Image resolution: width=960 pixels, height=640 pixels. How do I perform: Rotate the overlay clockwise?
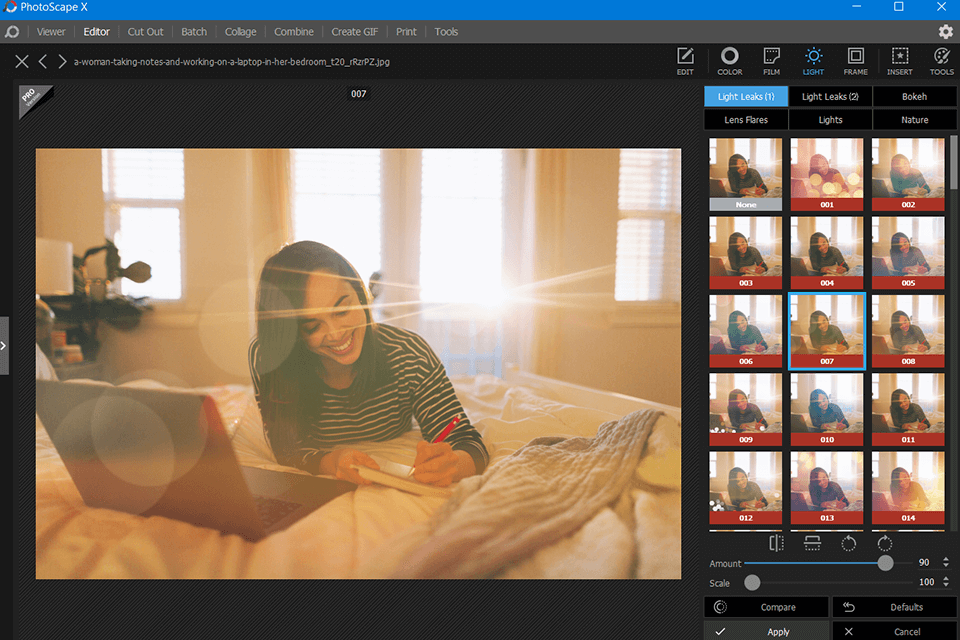(885, 543)
